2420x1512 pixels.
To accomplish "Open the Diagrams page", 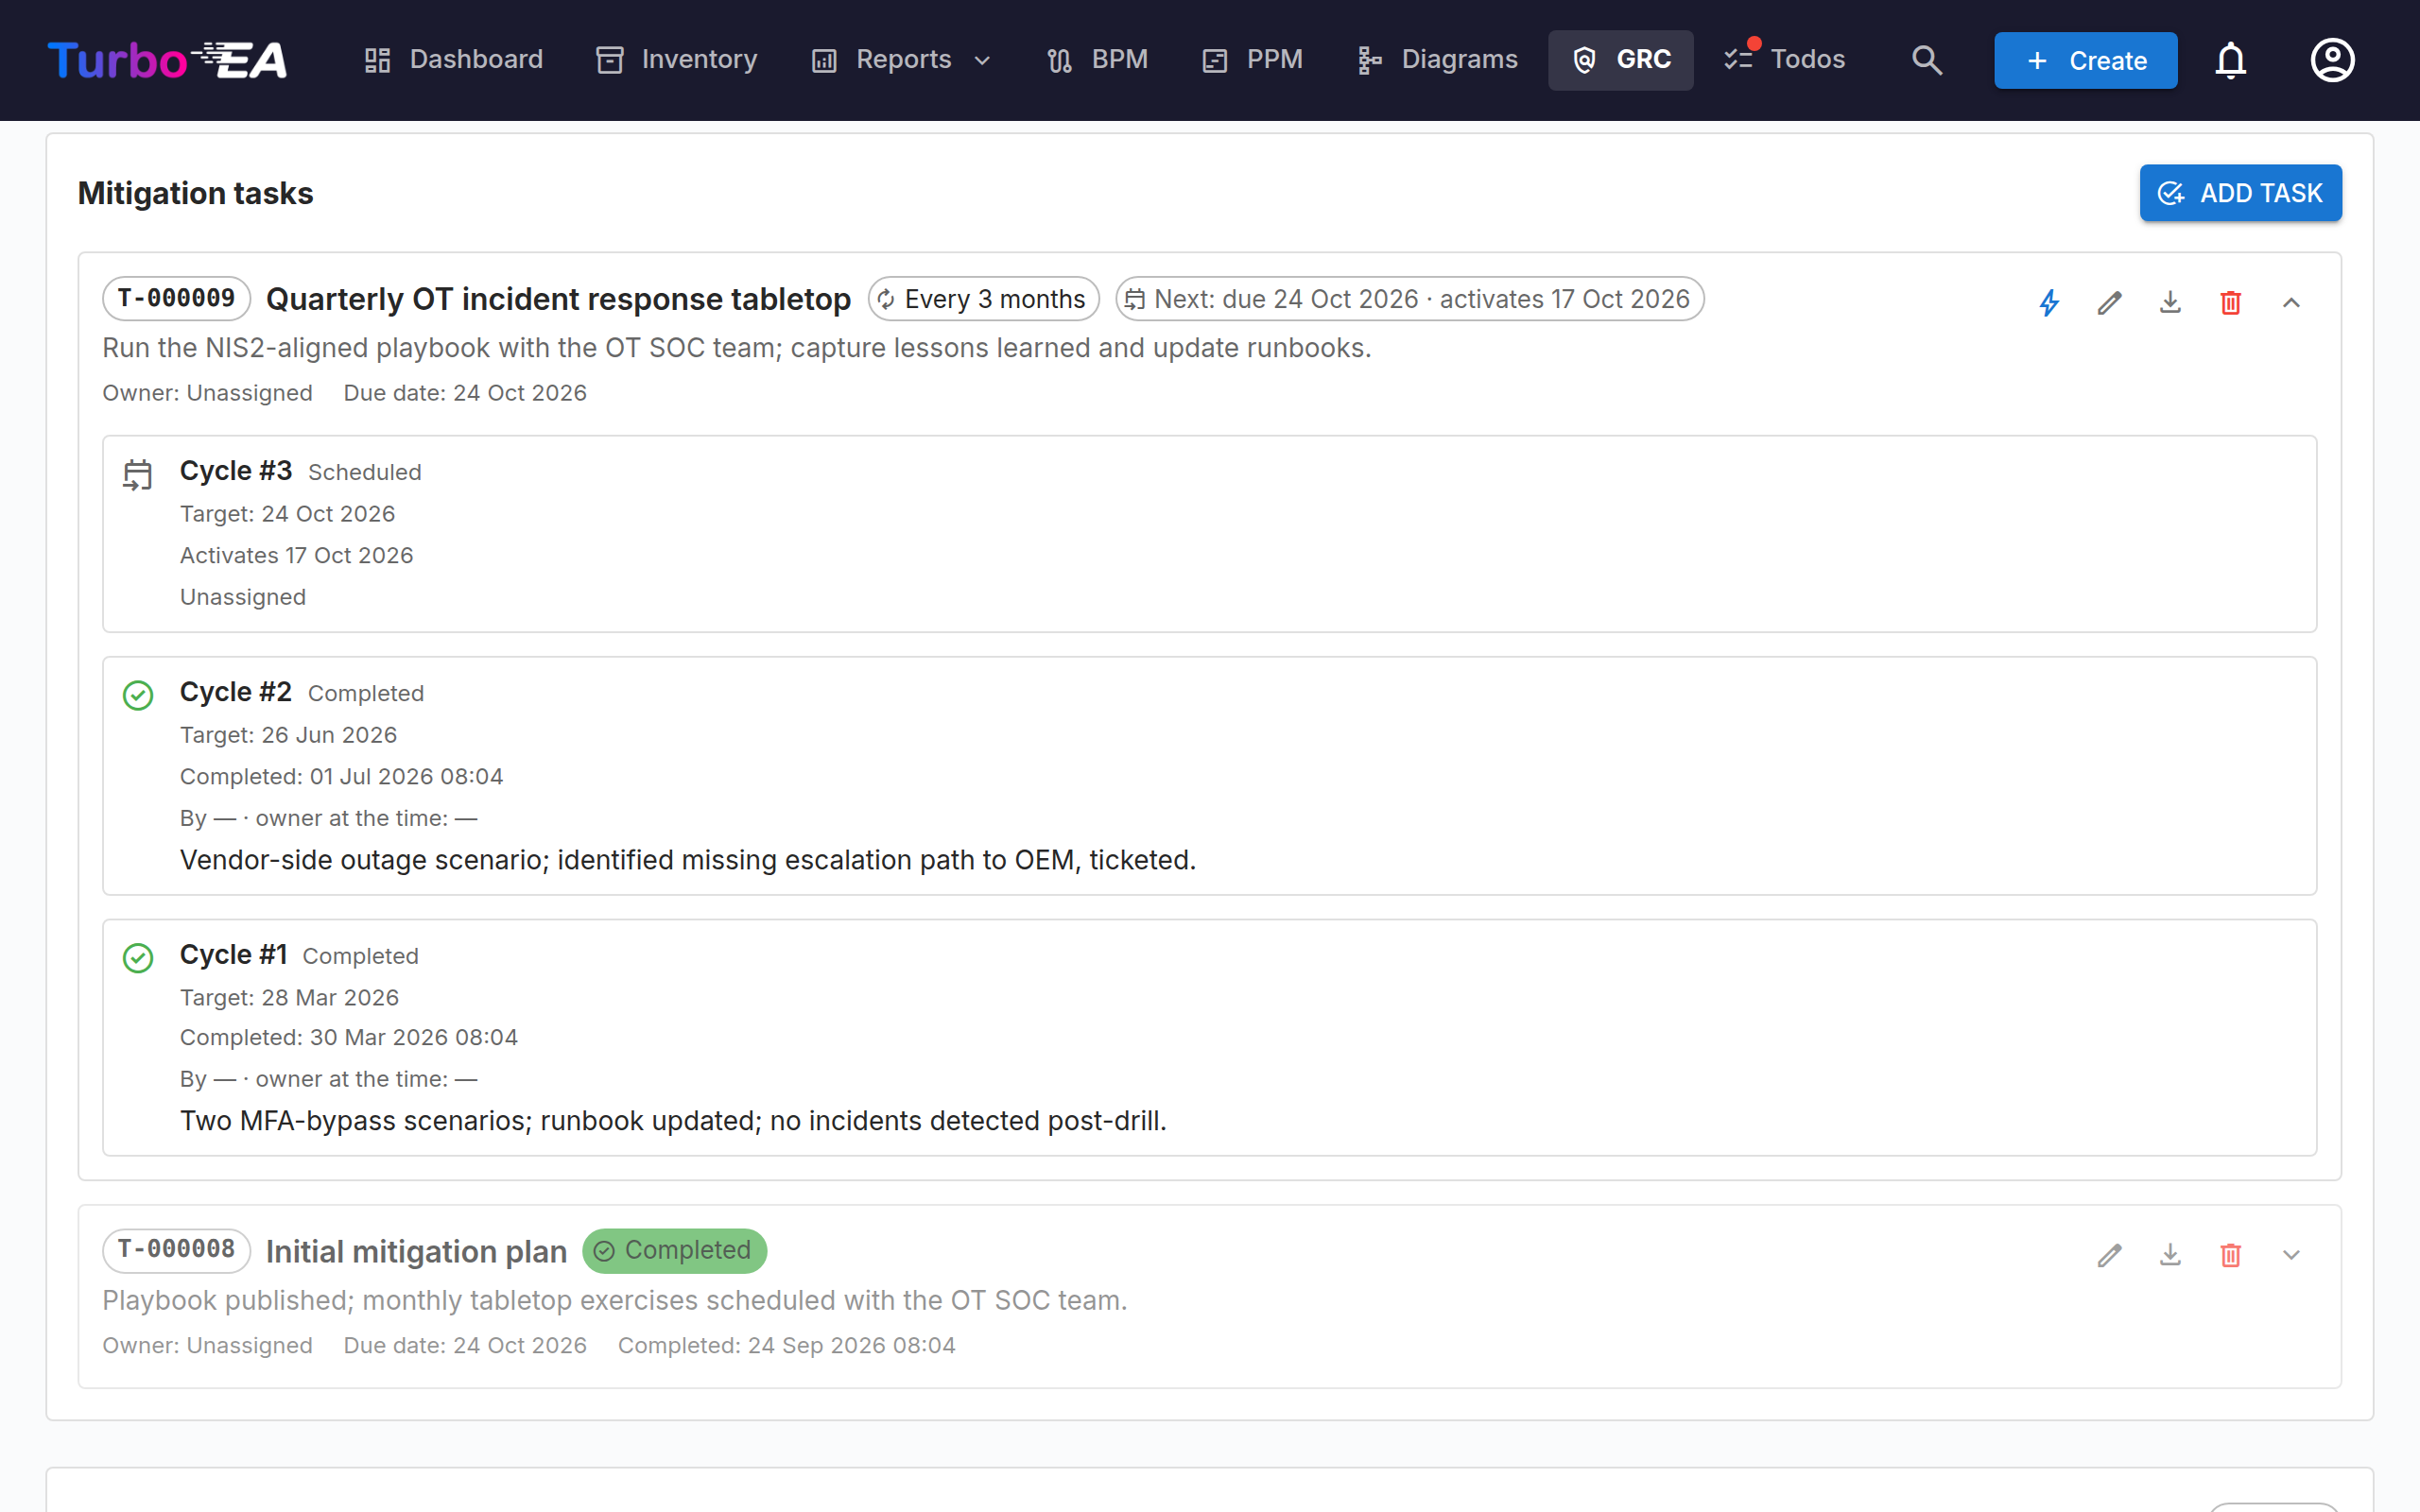I will pos(1437,60).
